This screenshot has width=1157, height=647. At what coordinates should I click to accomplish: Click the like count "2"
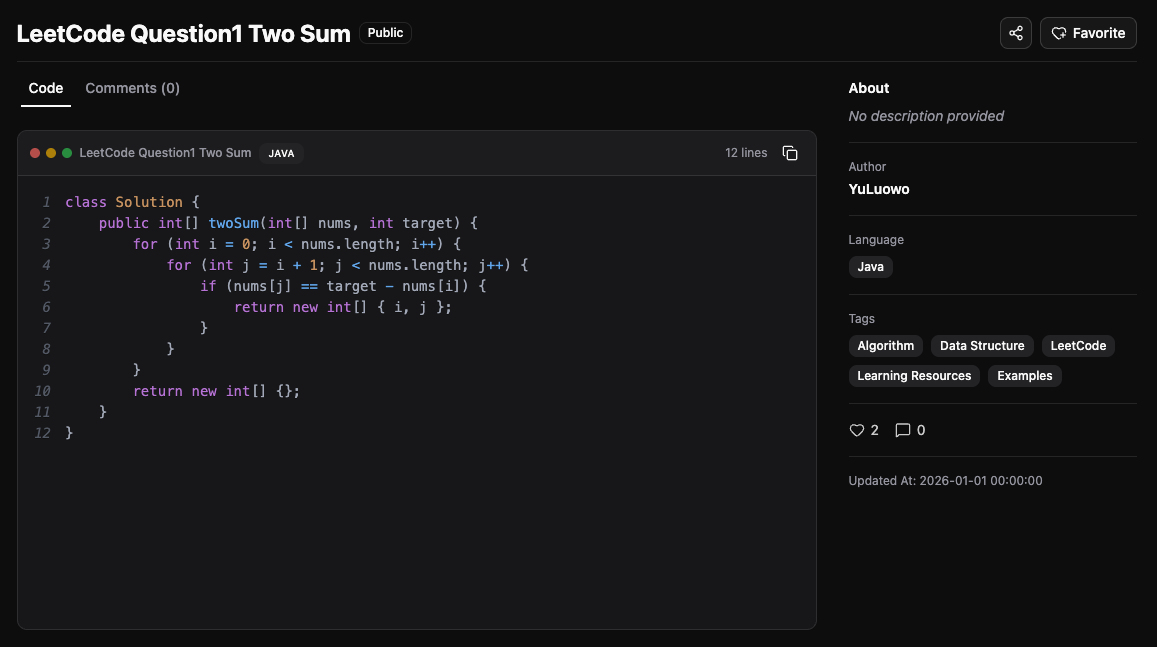point(874,430)
